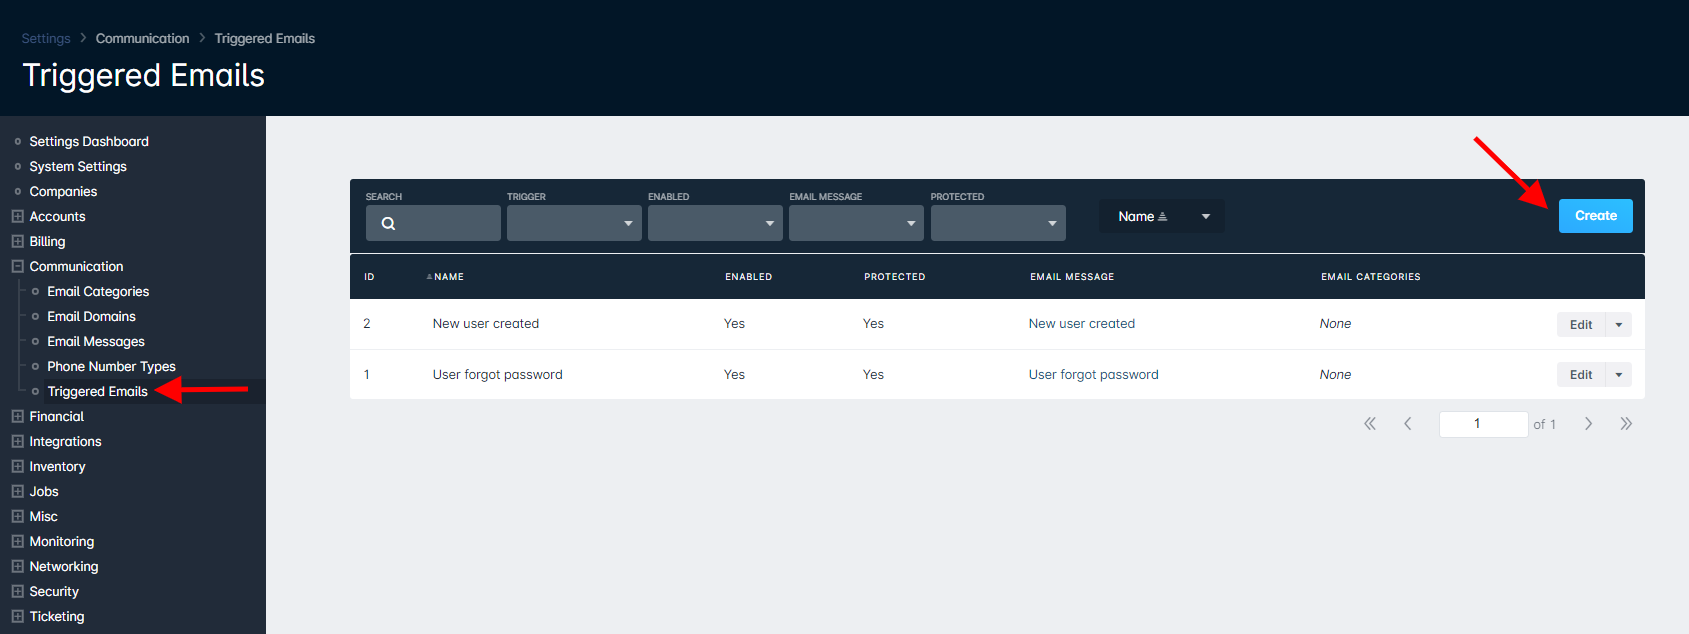This screenshot has width=1689, height=634.
Task: Click 'None' category in New user created row
Action: click(x=1335, y=324)
